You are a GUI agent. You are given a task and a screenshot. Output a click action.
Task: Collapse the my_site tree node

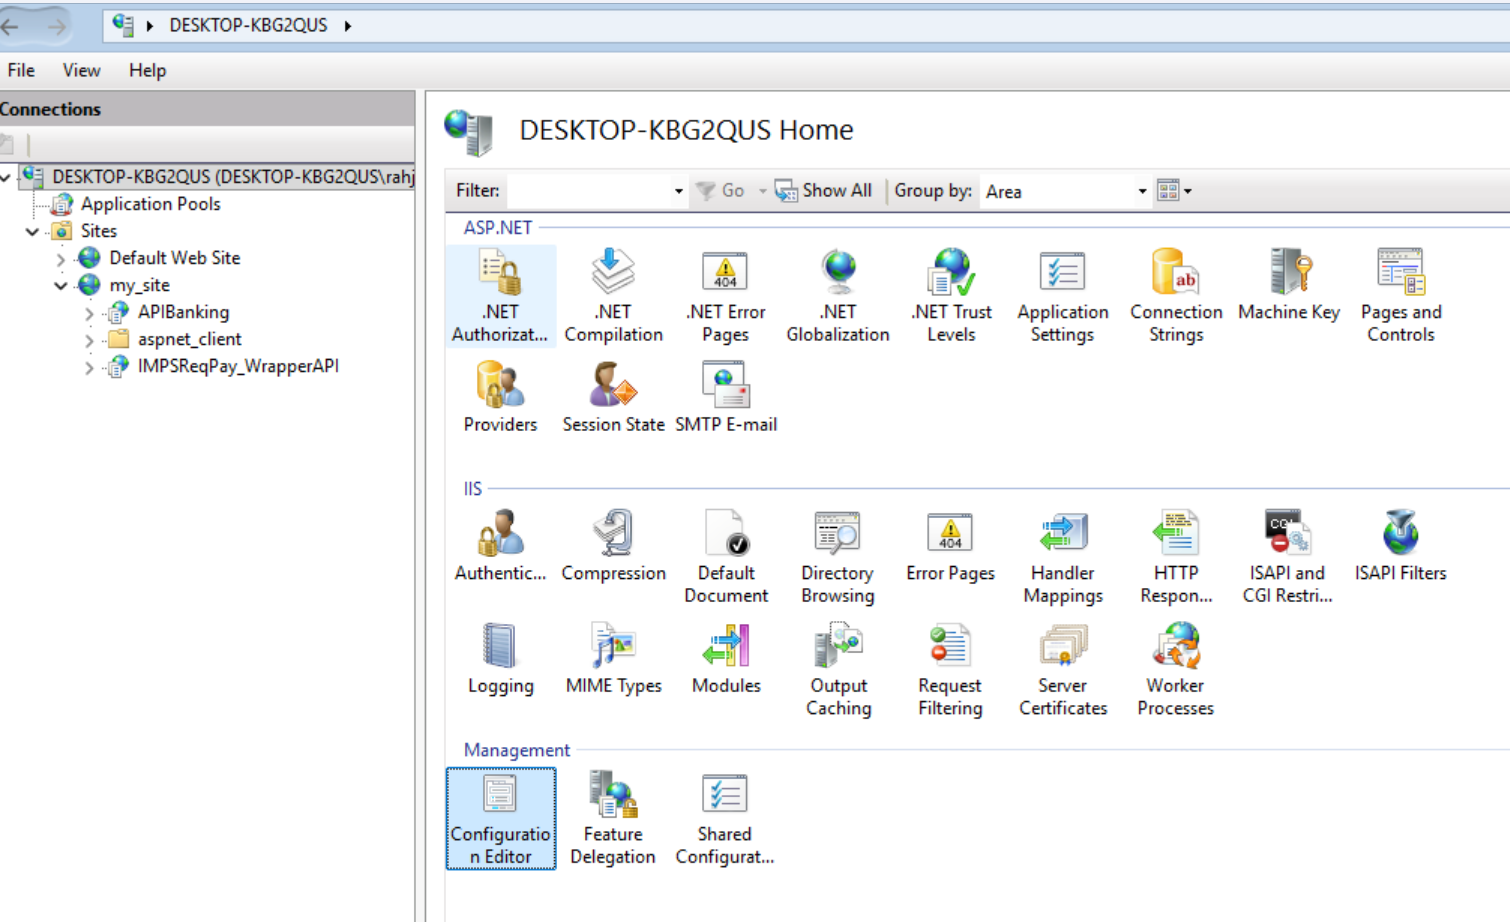pos(61,286)
